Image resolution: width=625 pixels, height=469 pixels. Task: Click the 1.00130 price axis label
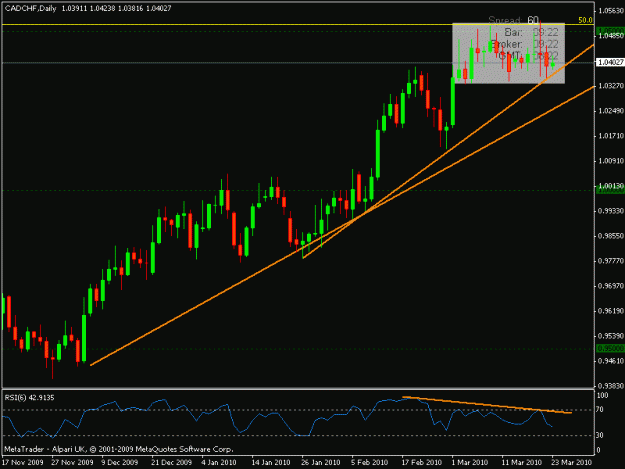(611, 186)
